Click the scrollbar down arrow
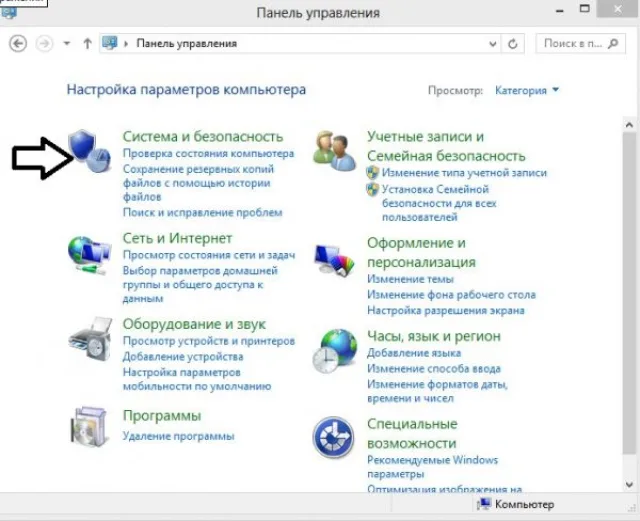This screenshot has width=640, height=521. point(629,485)
